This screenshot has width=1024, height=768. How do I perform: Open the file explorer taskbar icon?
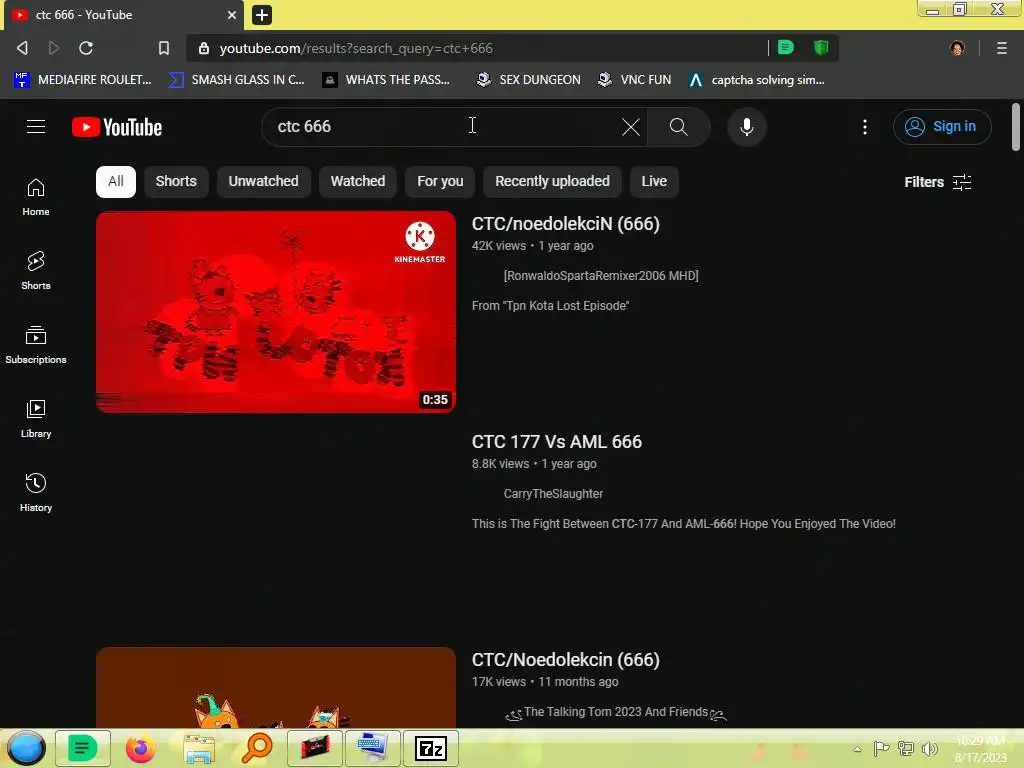199,749
